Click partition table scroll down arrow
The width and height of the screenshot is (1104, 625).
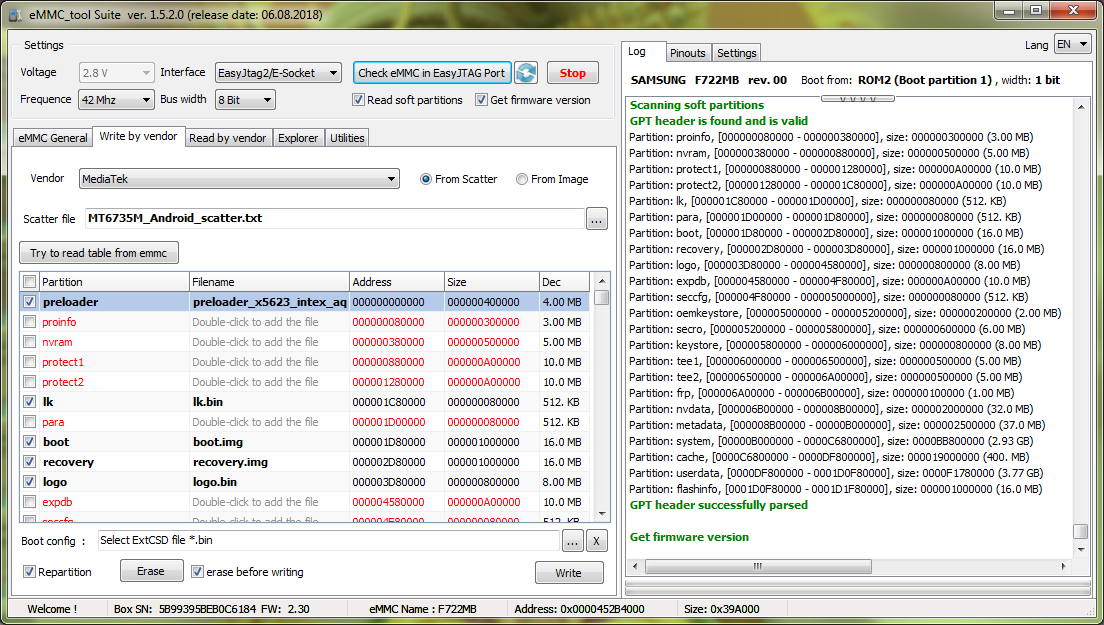(601, 514)
